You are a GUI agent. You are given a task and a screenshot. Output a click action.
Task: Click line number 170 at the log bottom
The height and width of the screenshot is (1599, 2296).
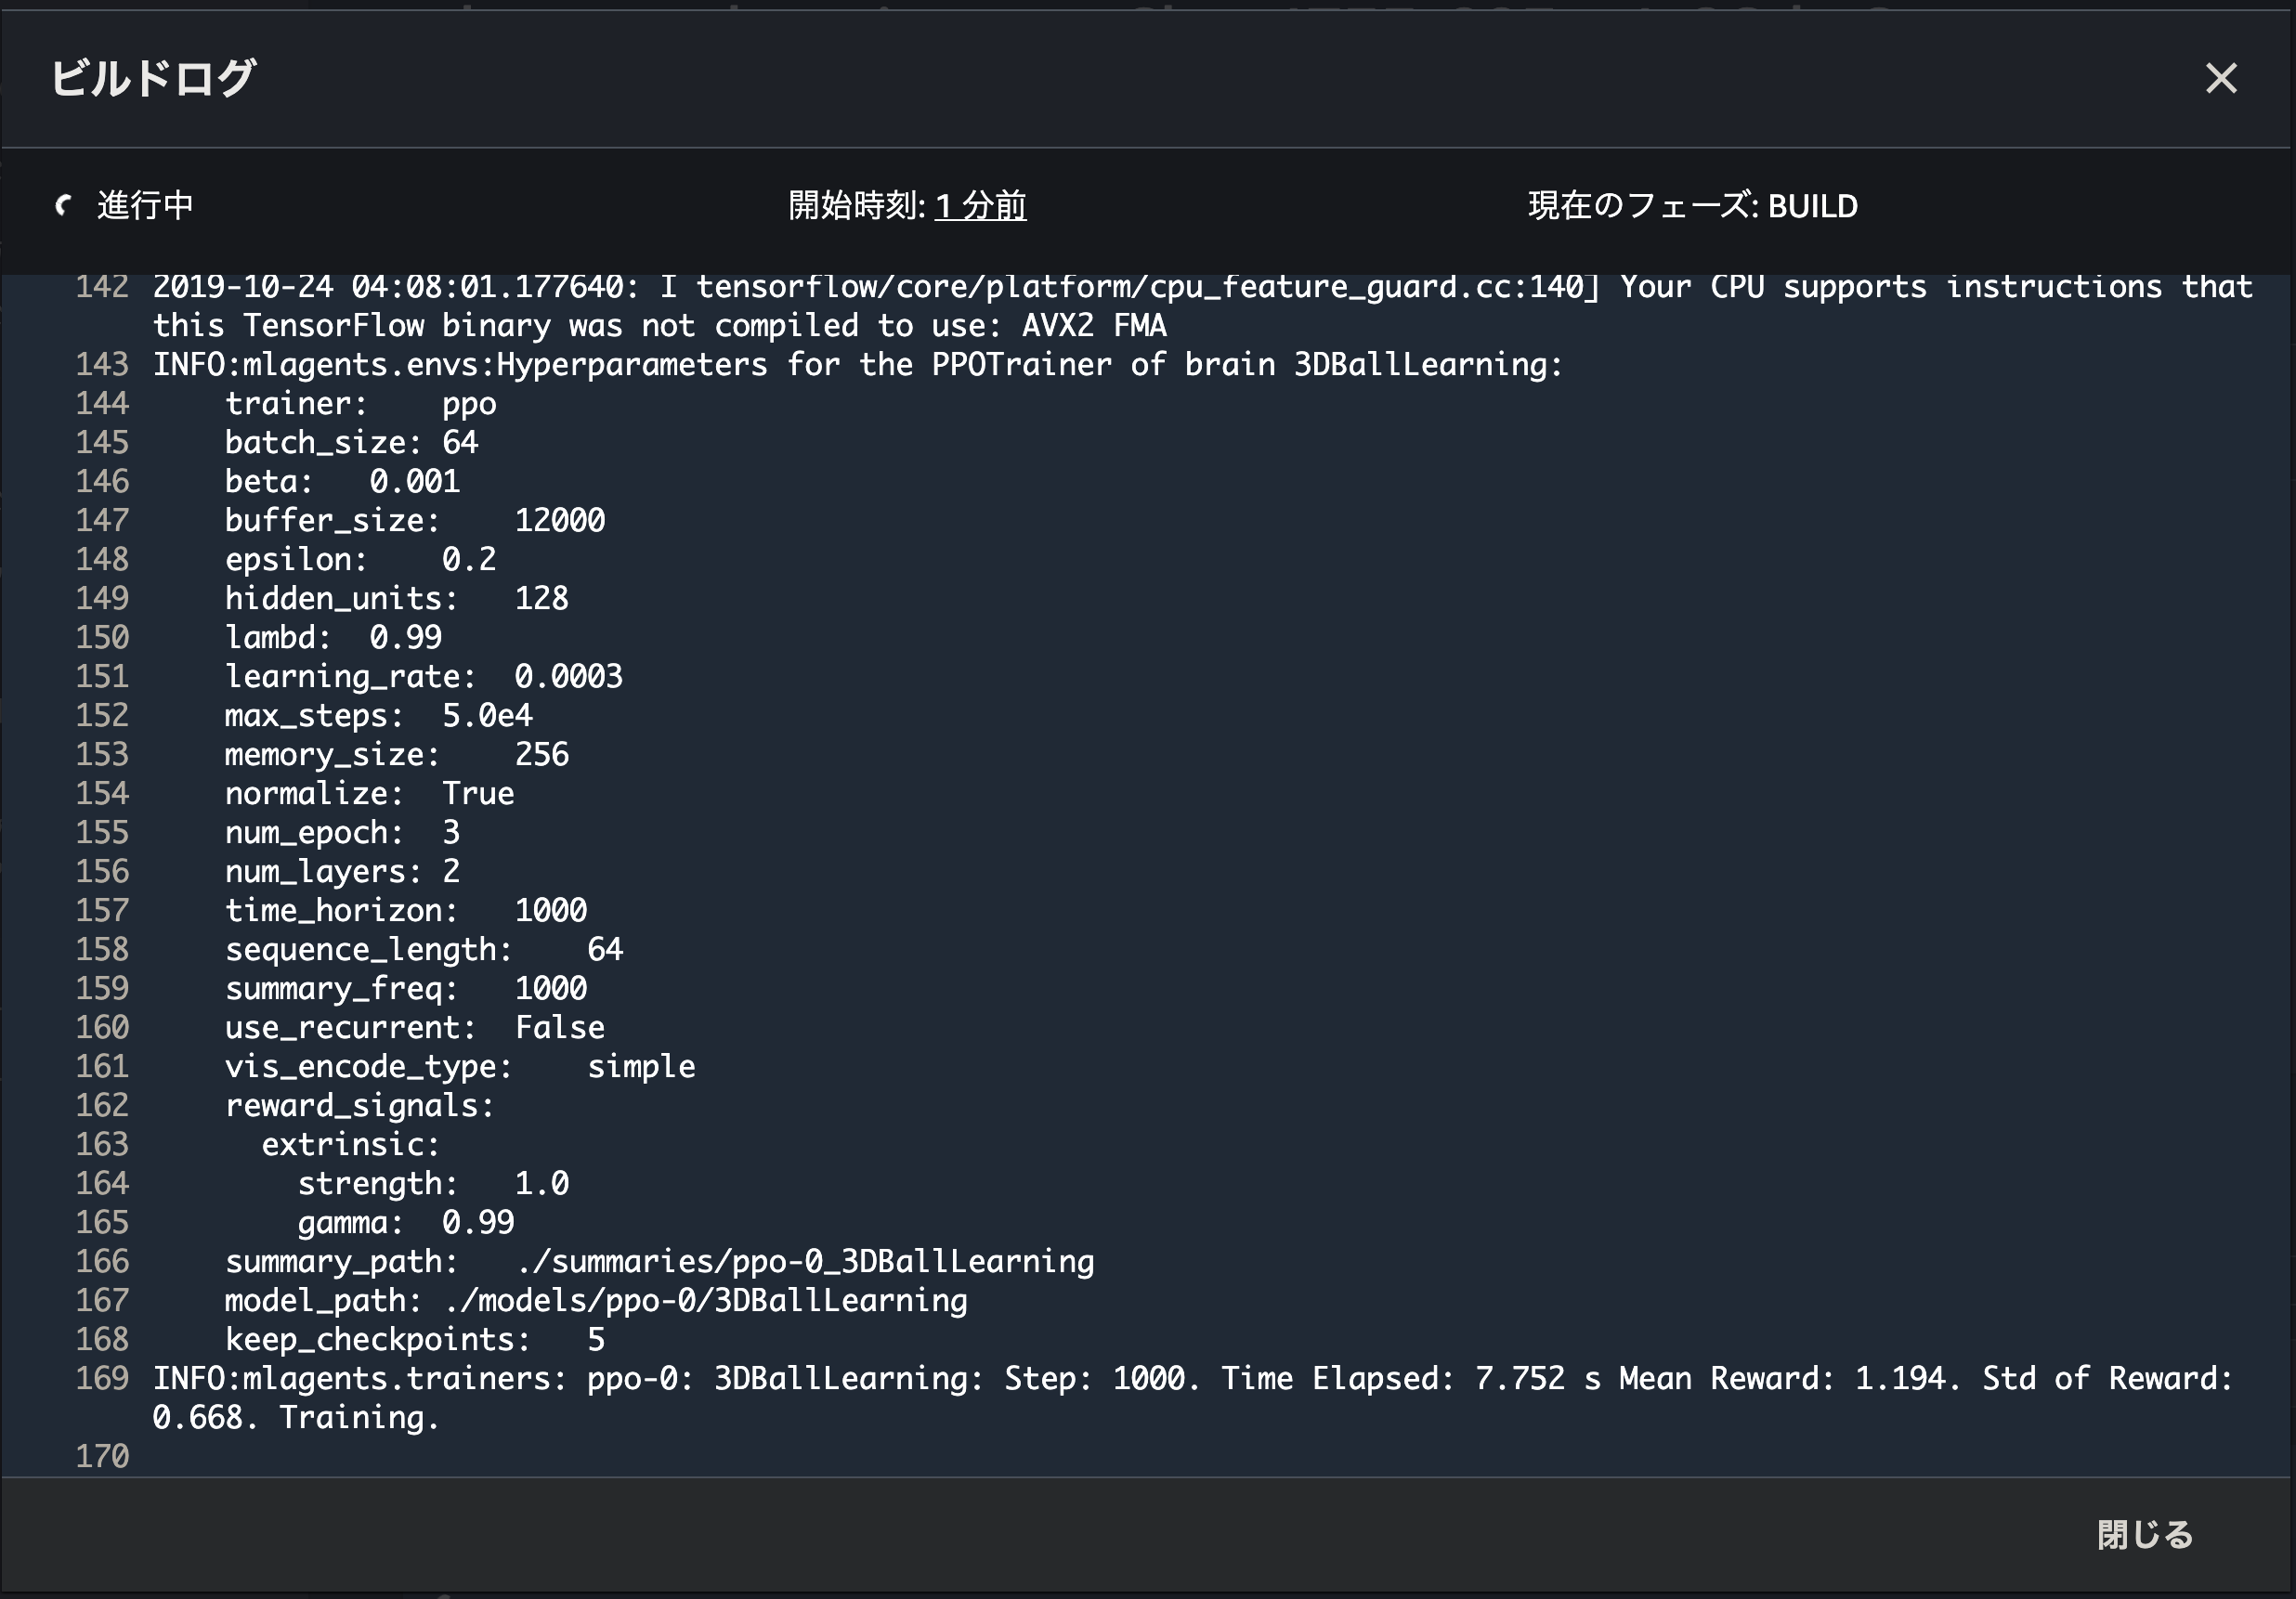(x=101, y=1456)
